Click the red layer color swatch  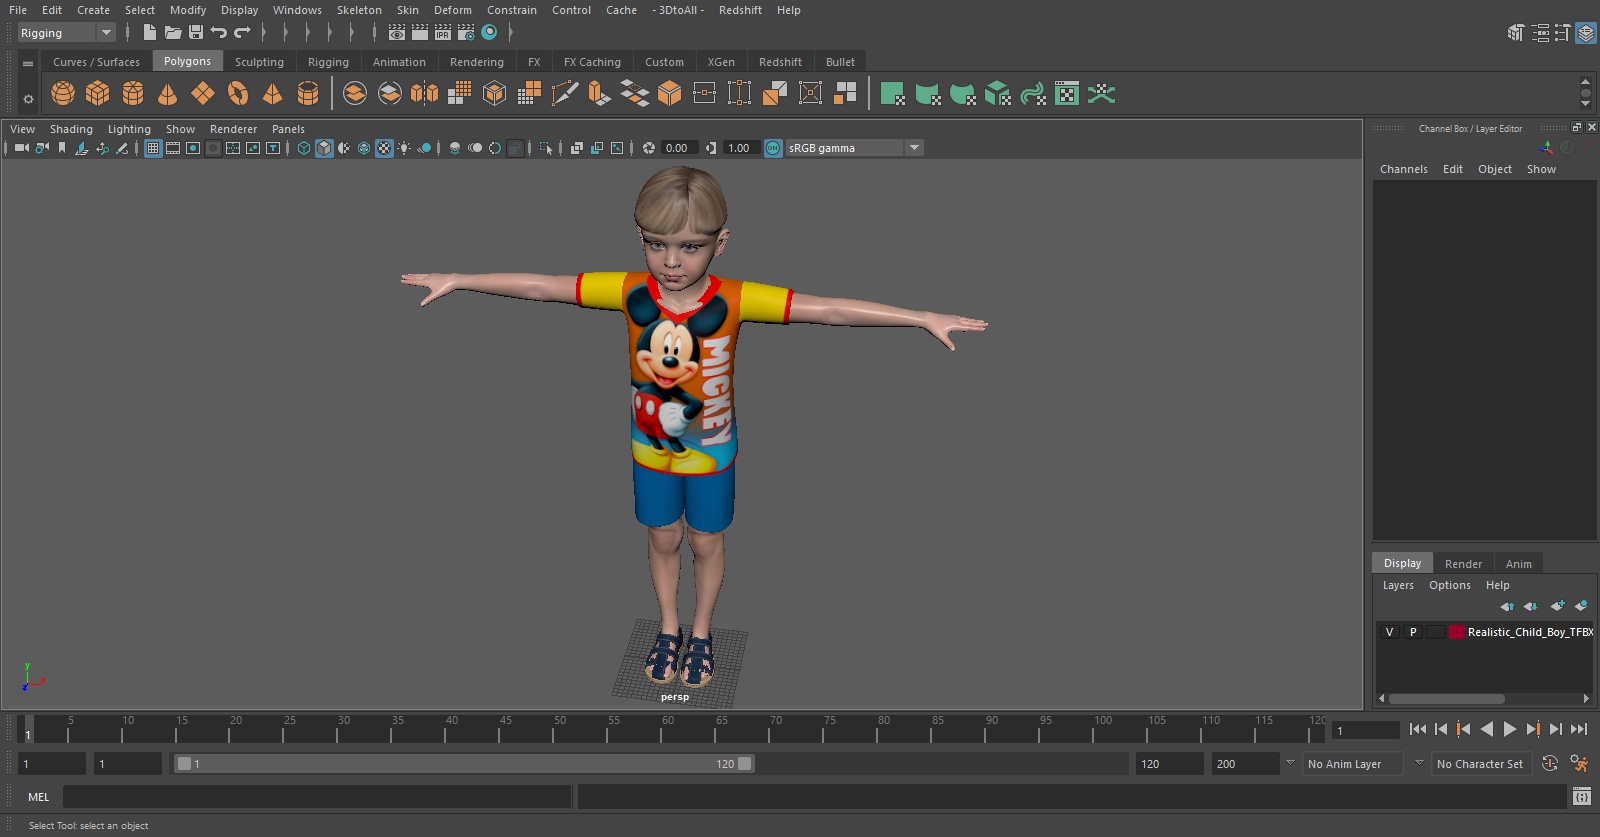point(1457,632)
